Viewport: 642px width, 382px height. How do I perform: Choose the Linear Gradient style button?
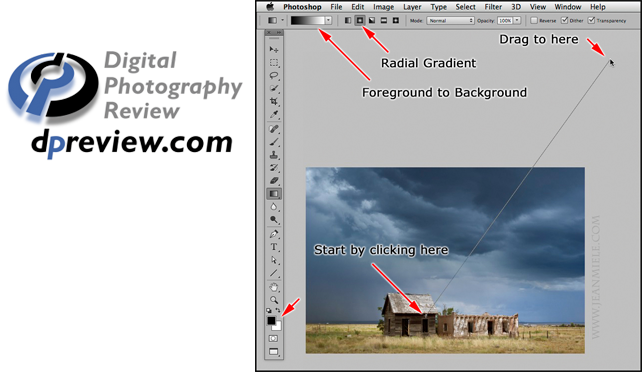click(348, 20)
